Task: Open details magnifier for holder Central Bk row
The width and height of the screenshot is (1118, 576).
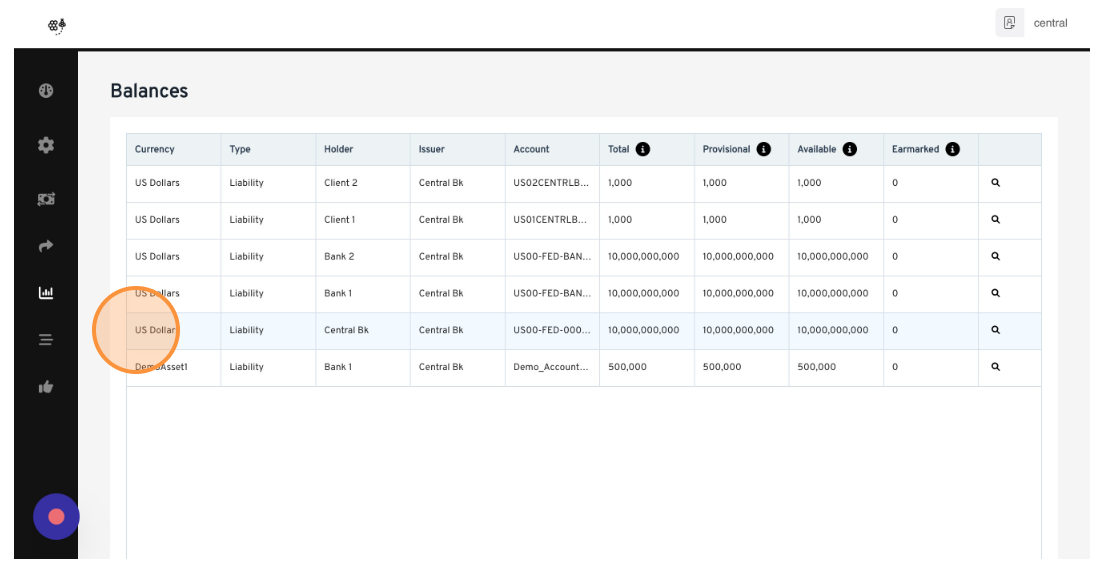Action: tap(995, 330)
